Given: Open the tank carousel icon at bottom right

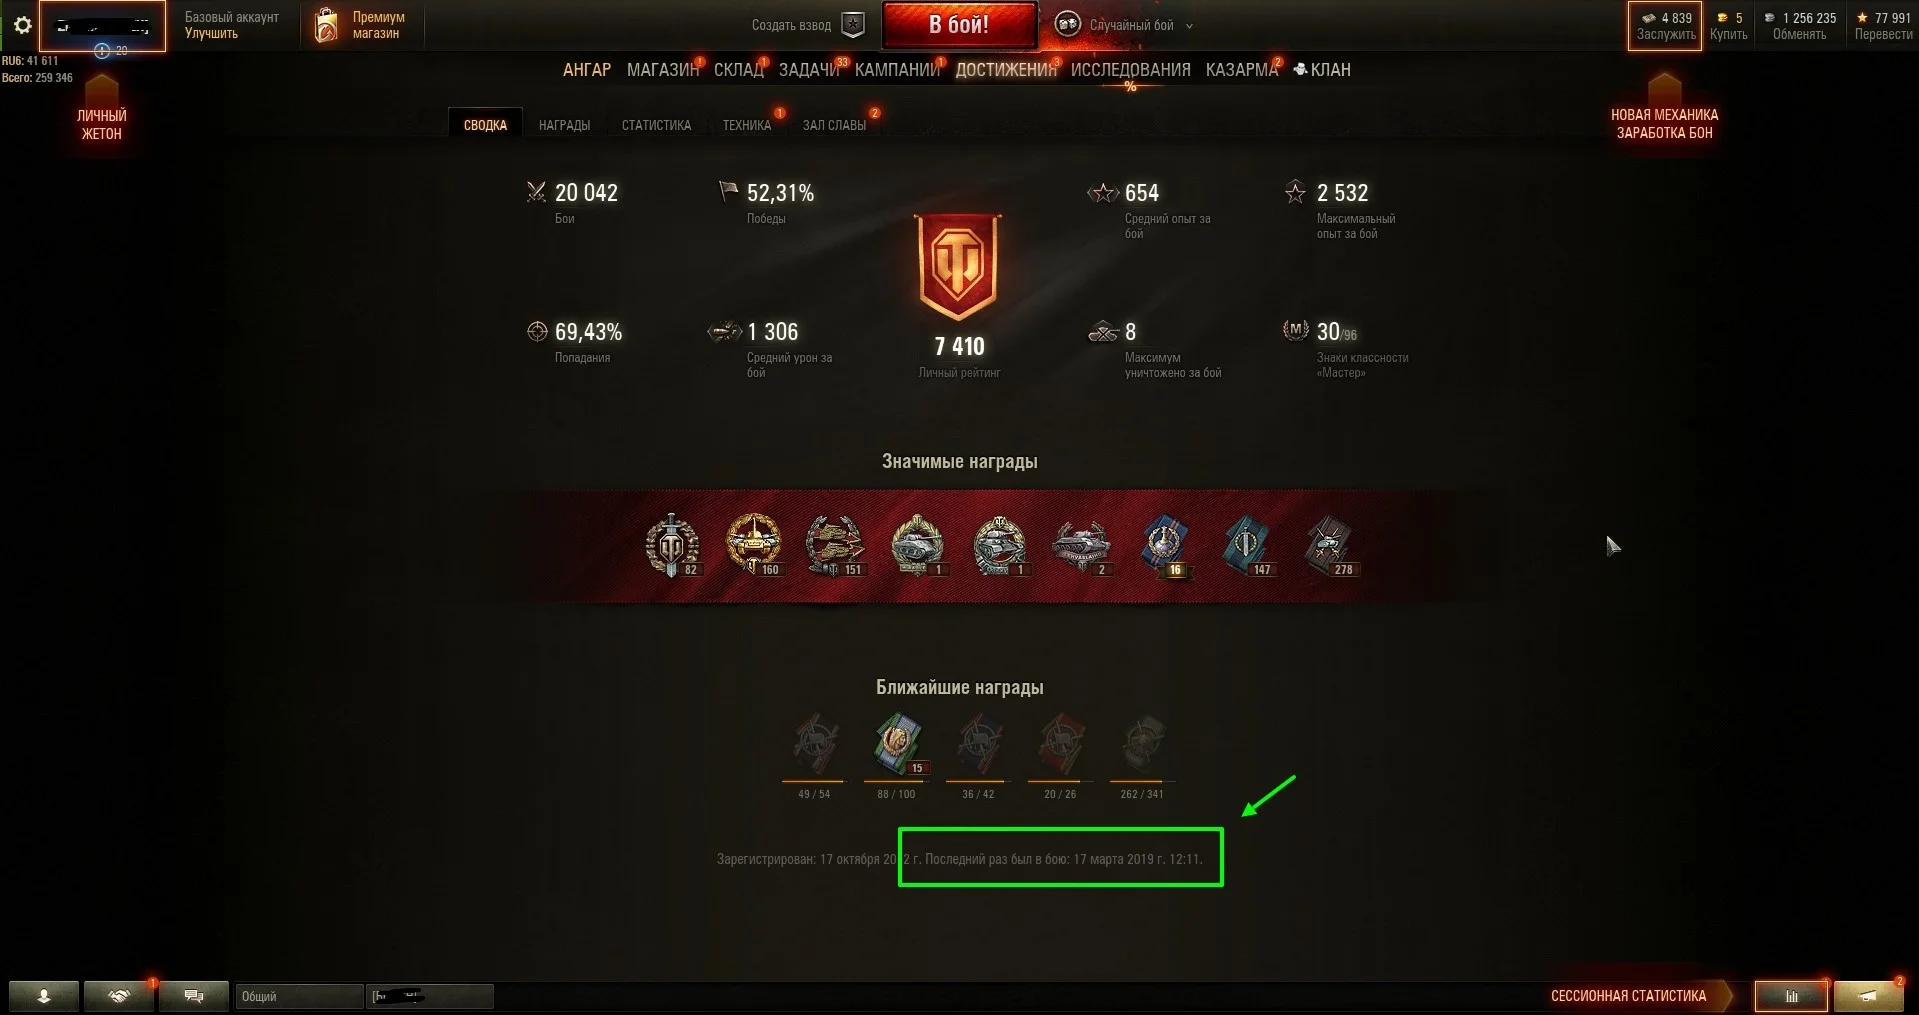Looking at the screenshot, I should (1867, 996).
